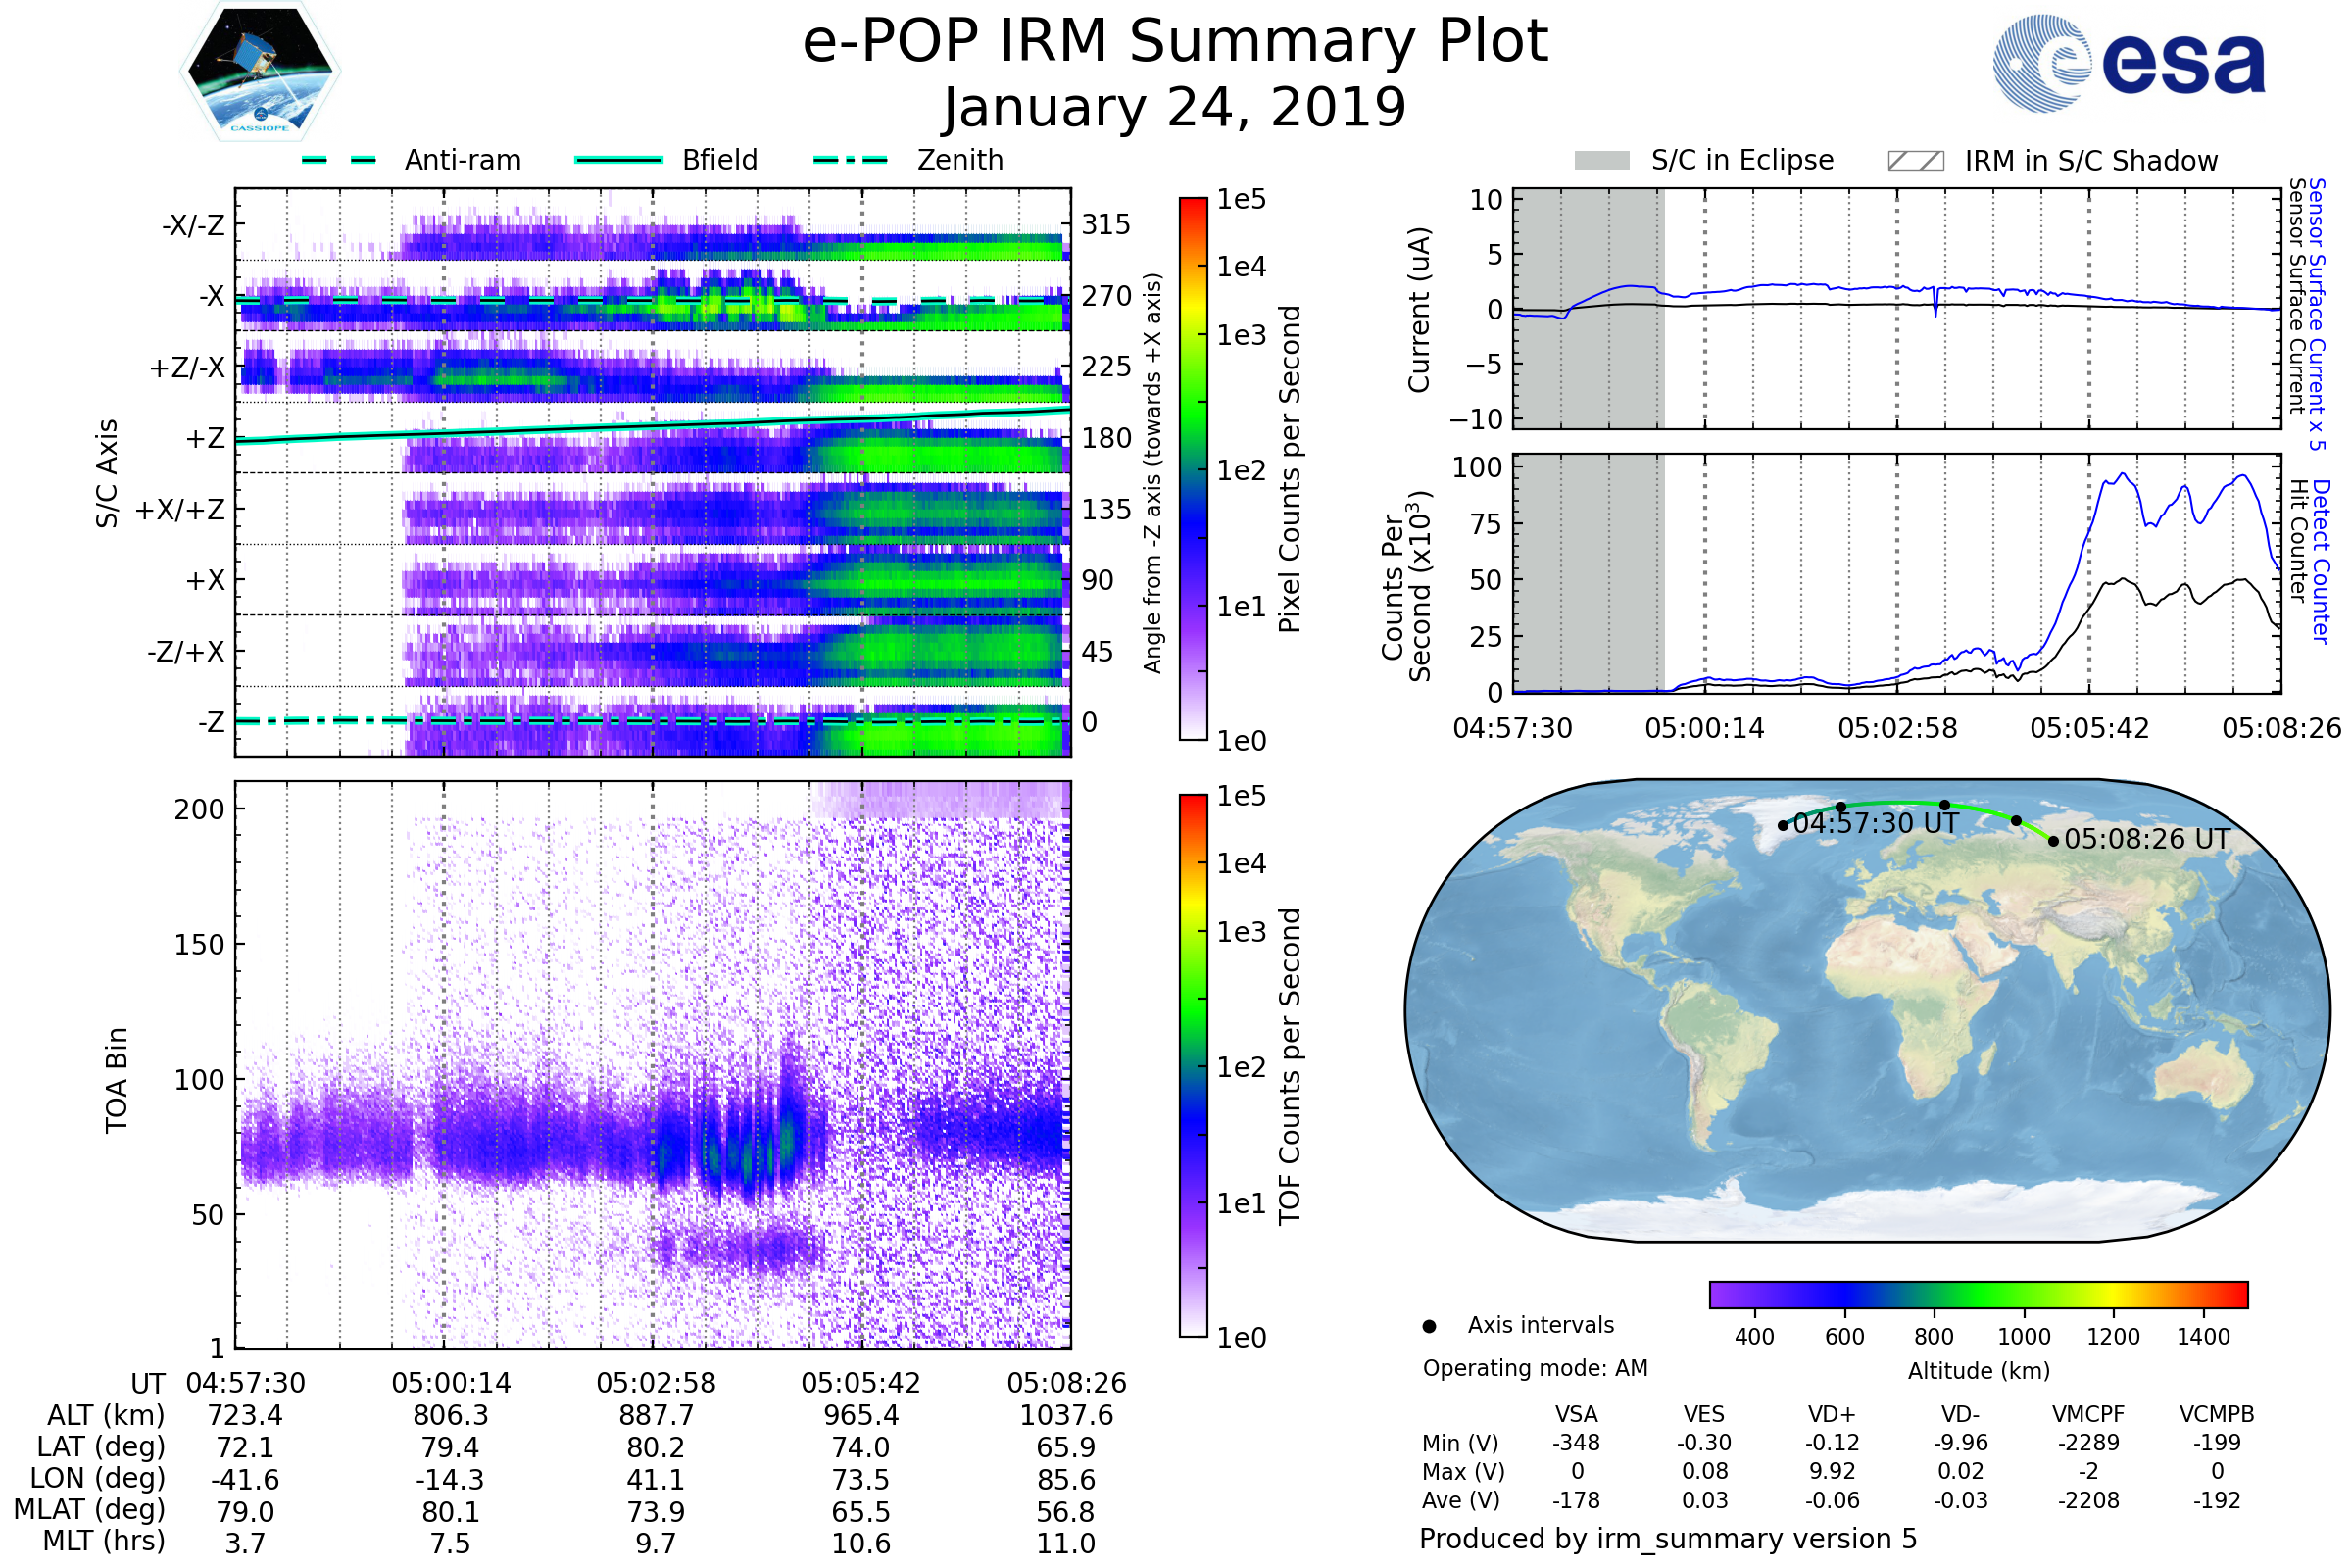
Task: Click the 04:57:30 UT orbit start label
Action: point(1875,824)
